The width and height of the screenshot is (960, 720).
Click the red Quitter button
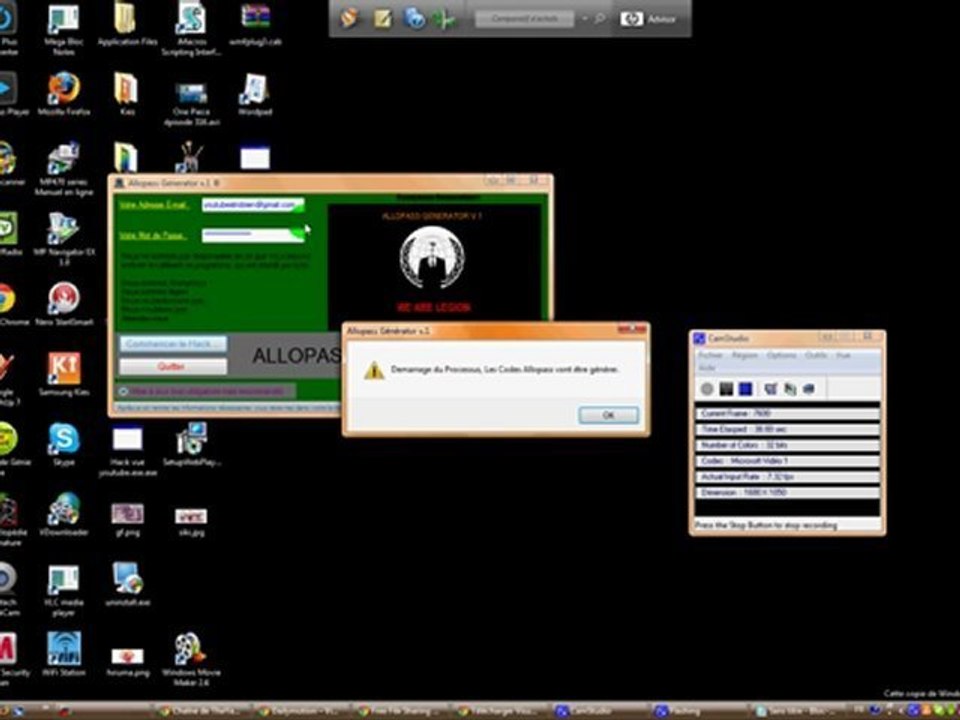(173, 366)
